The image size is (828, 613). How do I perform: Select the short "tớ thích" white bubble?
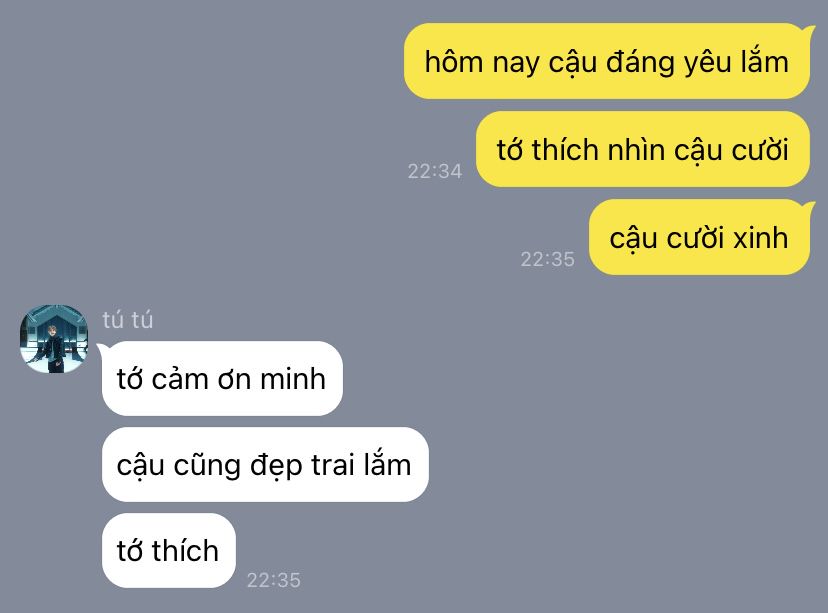(168, 551)
